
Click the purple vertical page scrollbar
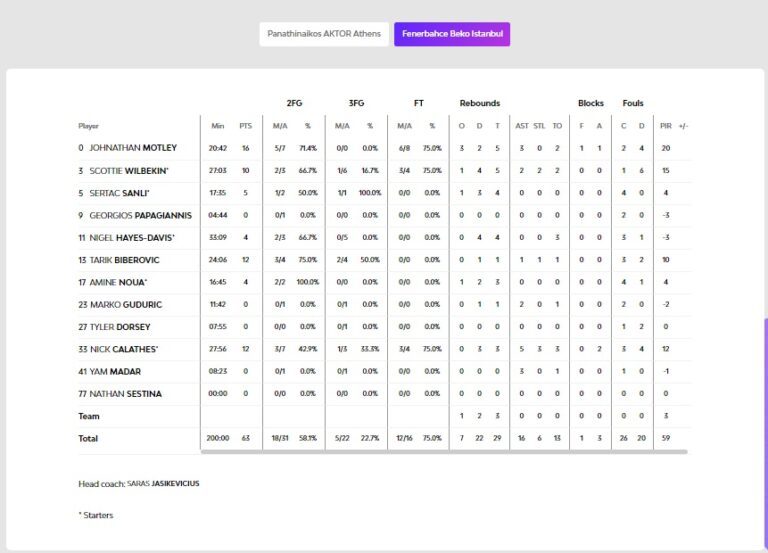[765, 430]
